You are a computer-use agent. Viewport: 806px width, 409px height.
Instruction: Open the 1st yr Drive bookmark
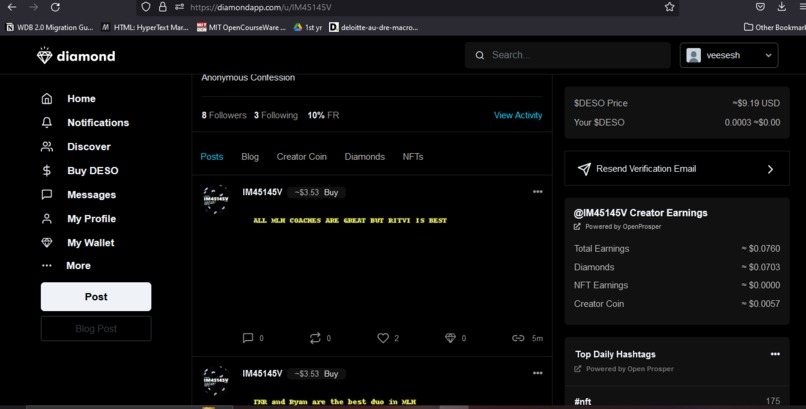[x=308, y=27]
